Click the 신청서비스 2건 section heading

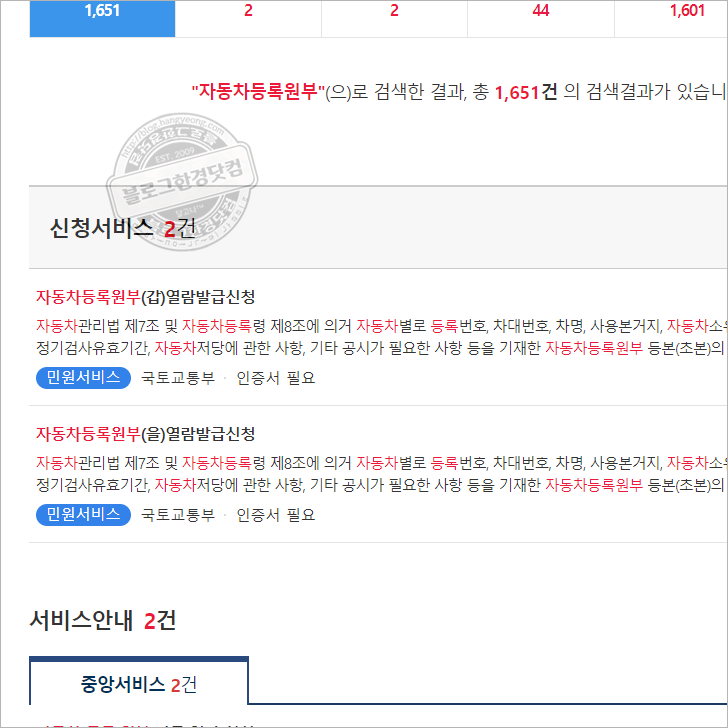click(123, 228)
